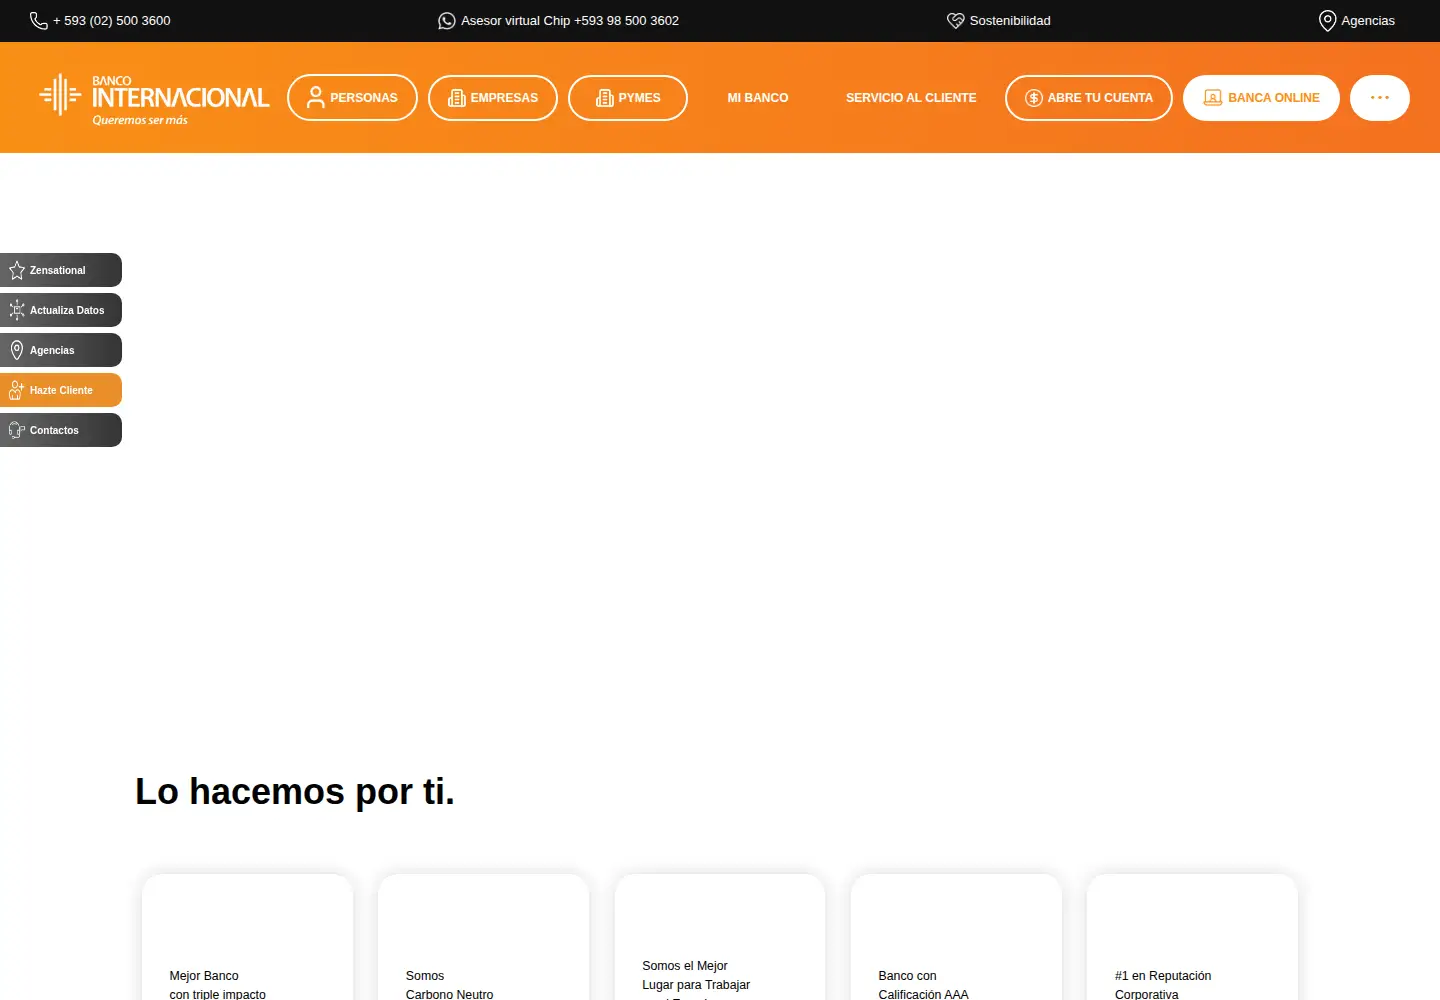Viewport: 1440px width, 1000px height.
Task: Click the Banco Internacional logo
Action: point(154,98)
